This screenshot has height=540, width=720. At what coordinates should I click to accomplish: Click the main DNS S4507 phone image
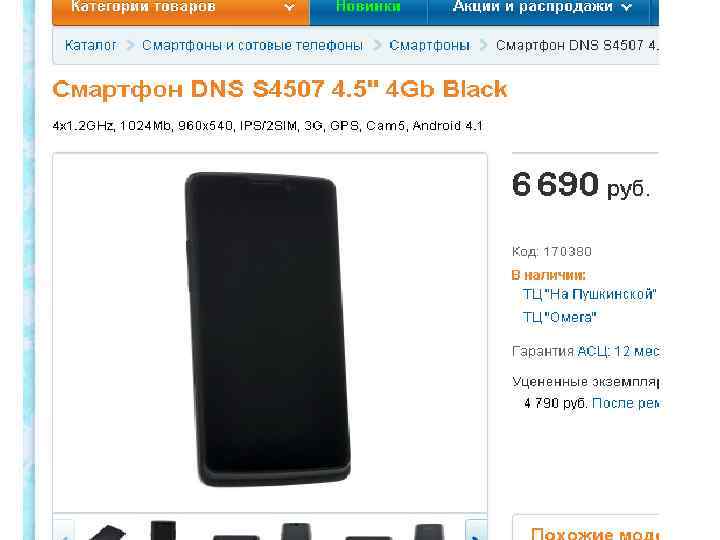(x=268, y=329)
